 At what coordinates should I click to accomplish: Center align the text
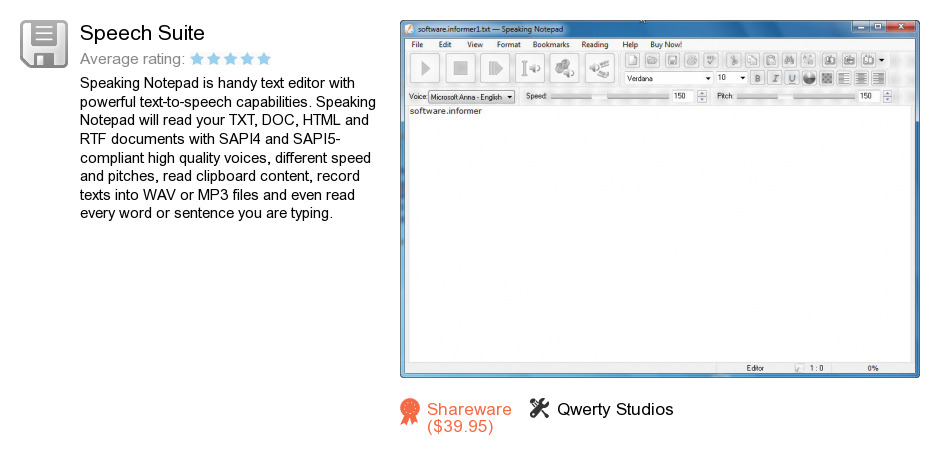pos(861,78)
